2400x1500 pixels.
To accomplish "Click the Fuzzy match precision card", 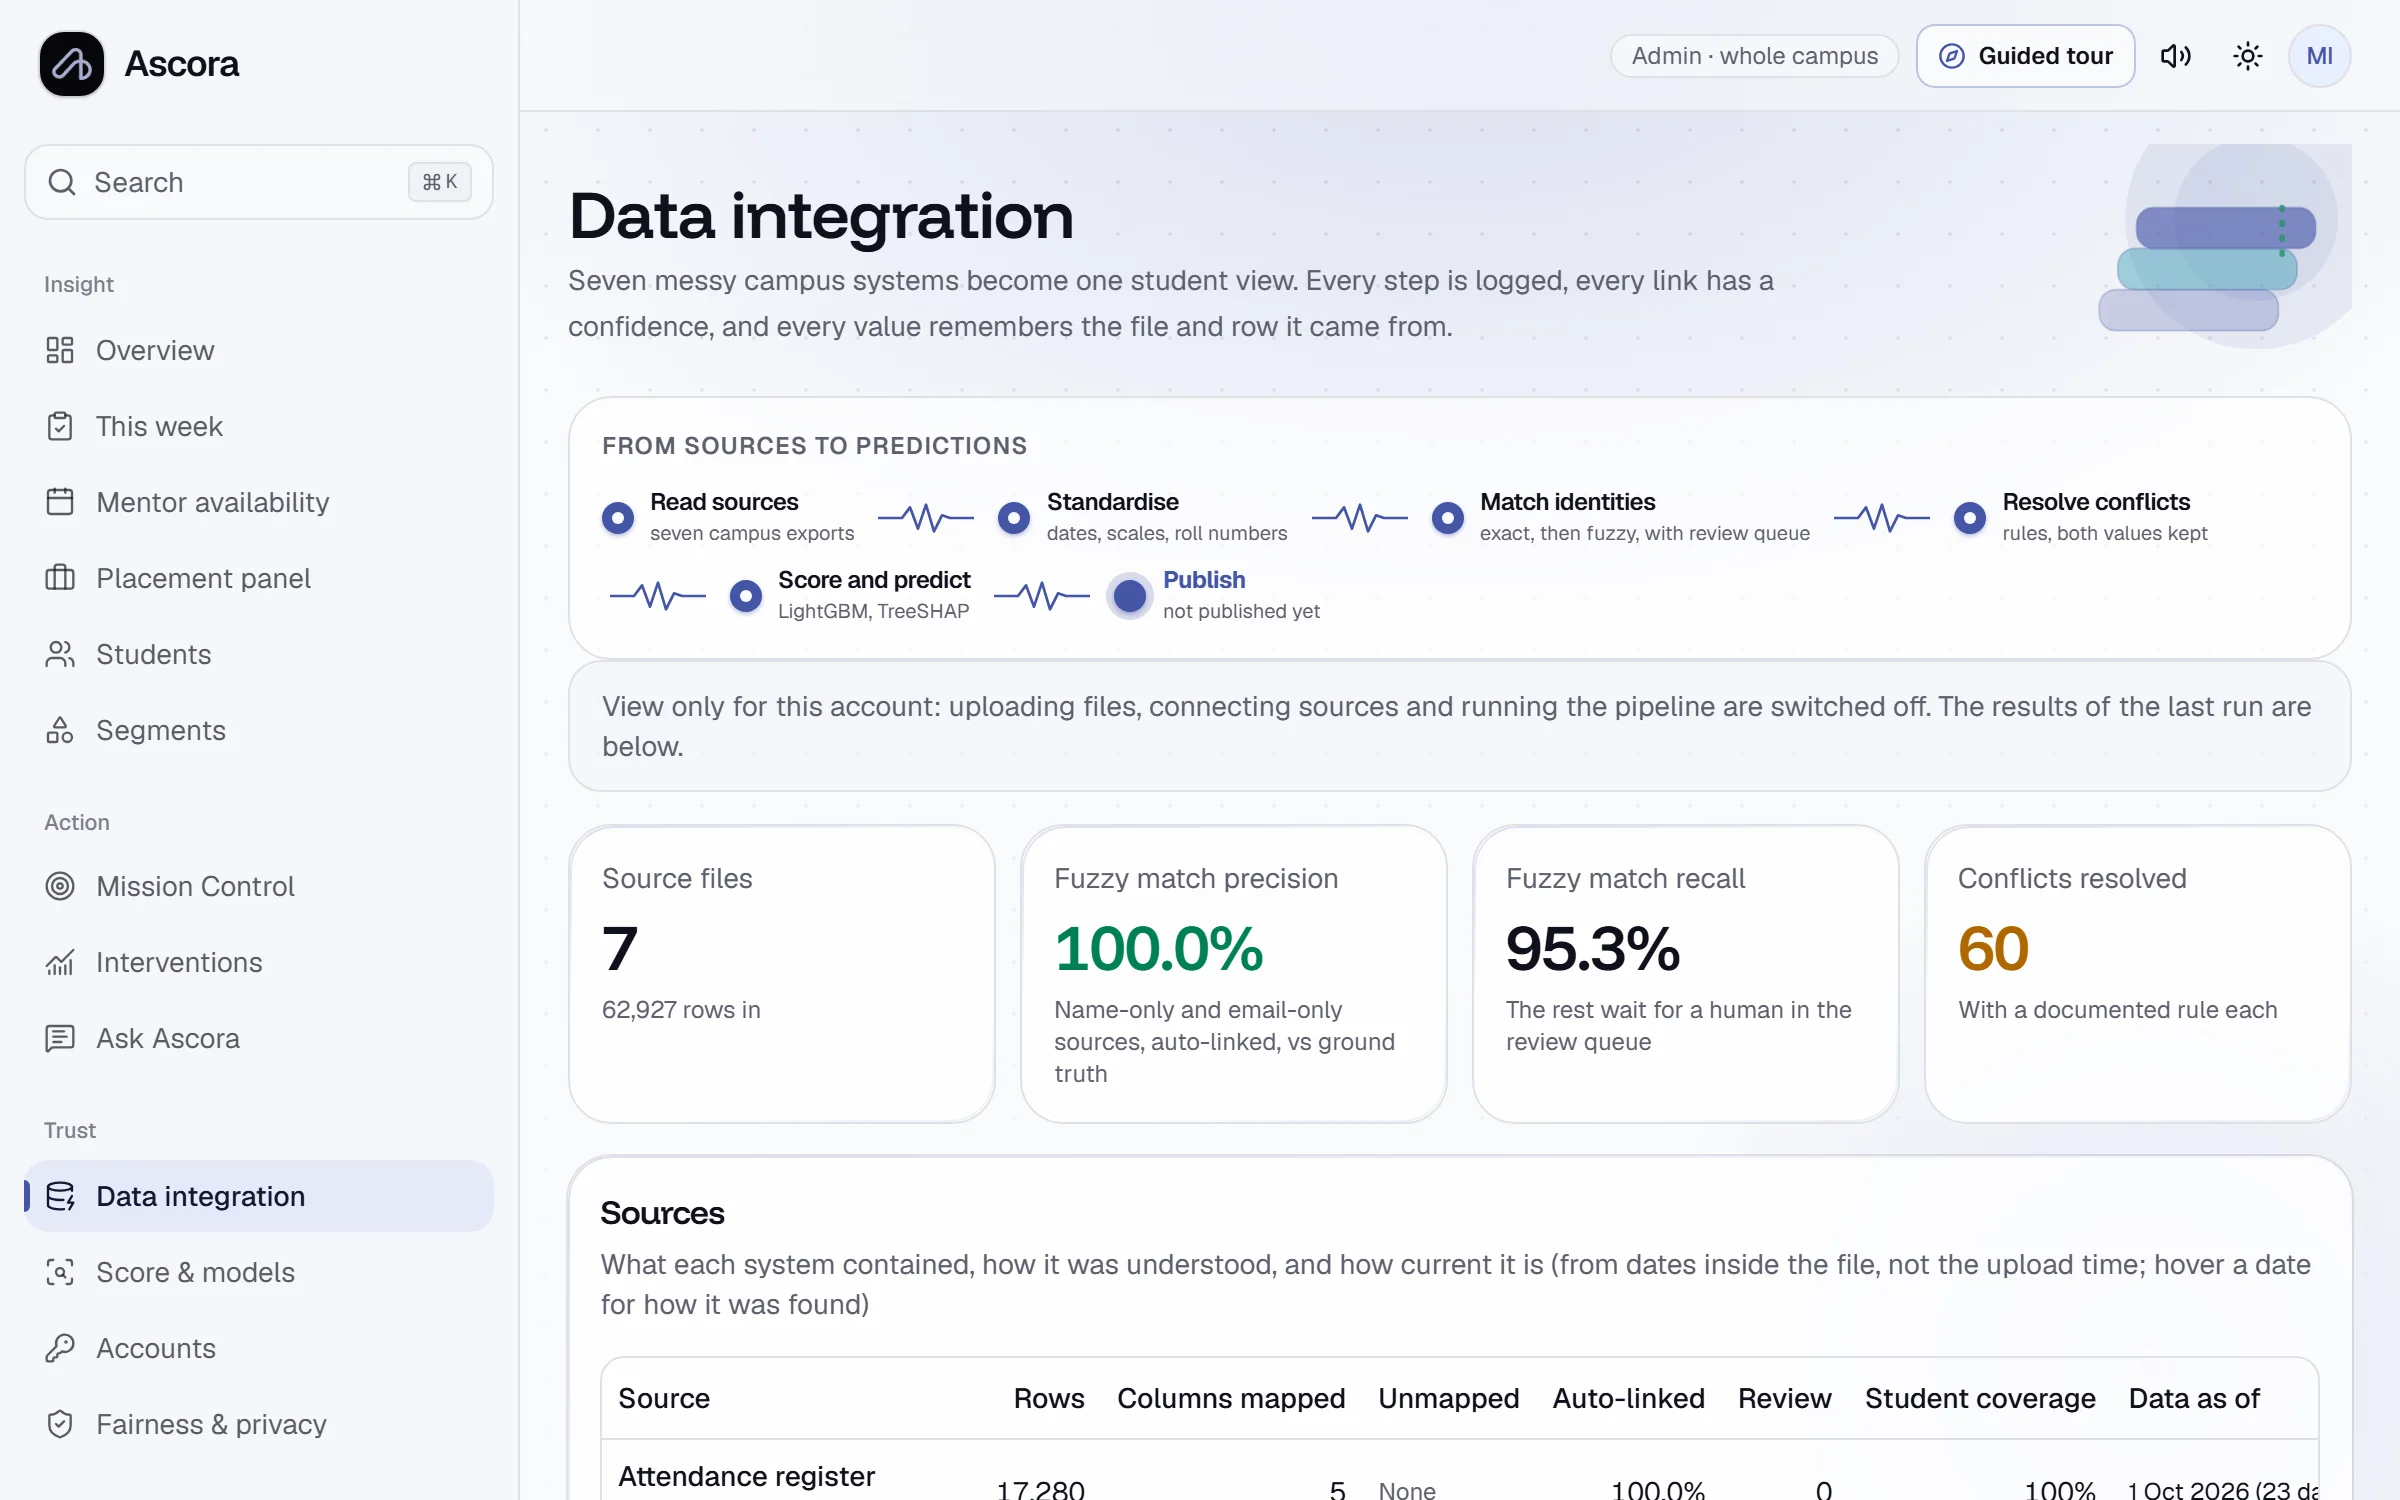I will pos(1234,974).
